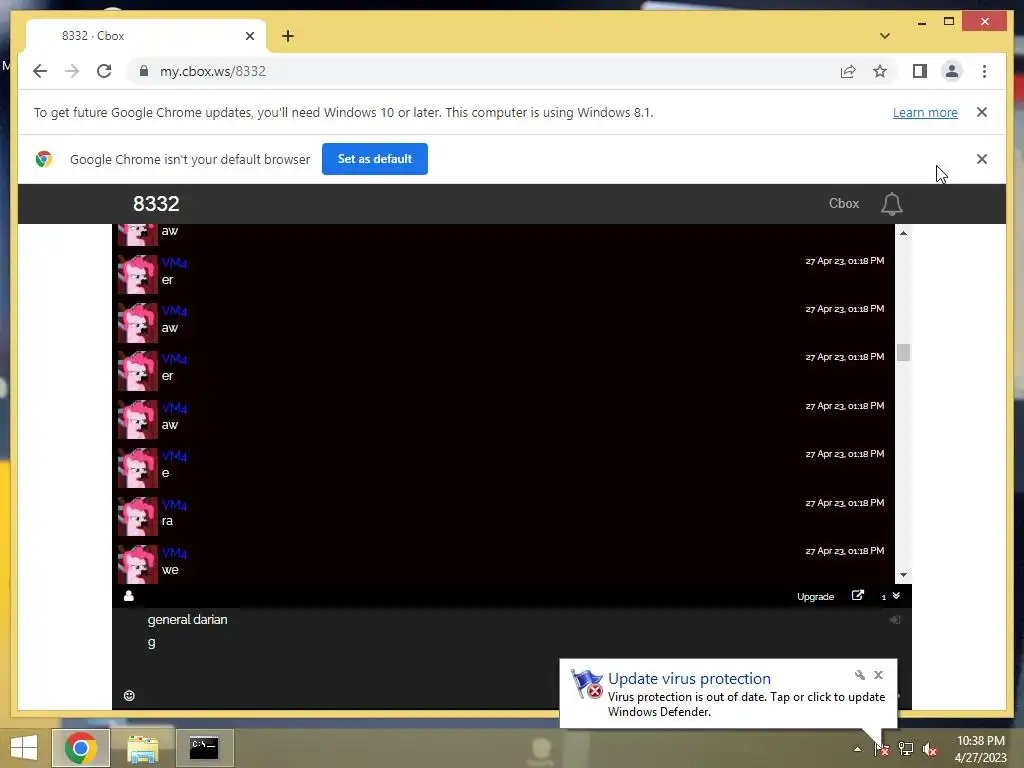Open the users online person icon
This screenshot has height=768, width=1024.
coord(129,596)
